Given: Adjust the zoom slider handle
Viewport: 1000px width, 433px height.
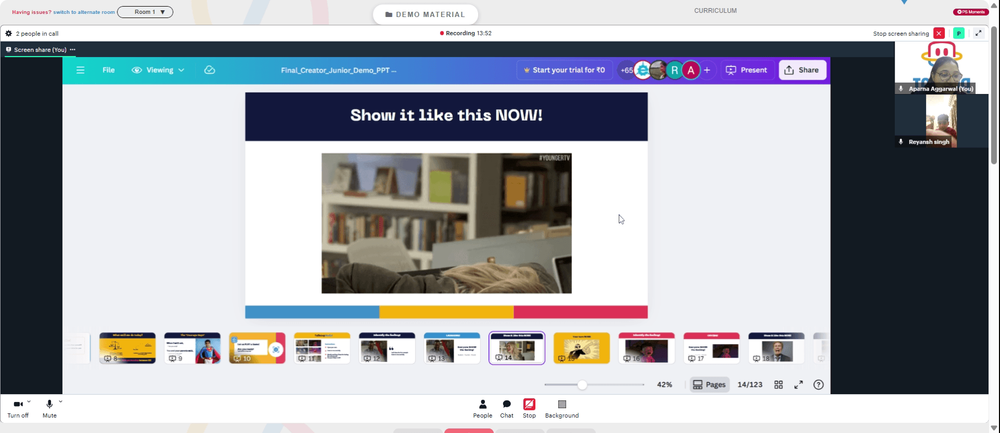Looking at the screenshot, I should point(582,385).
